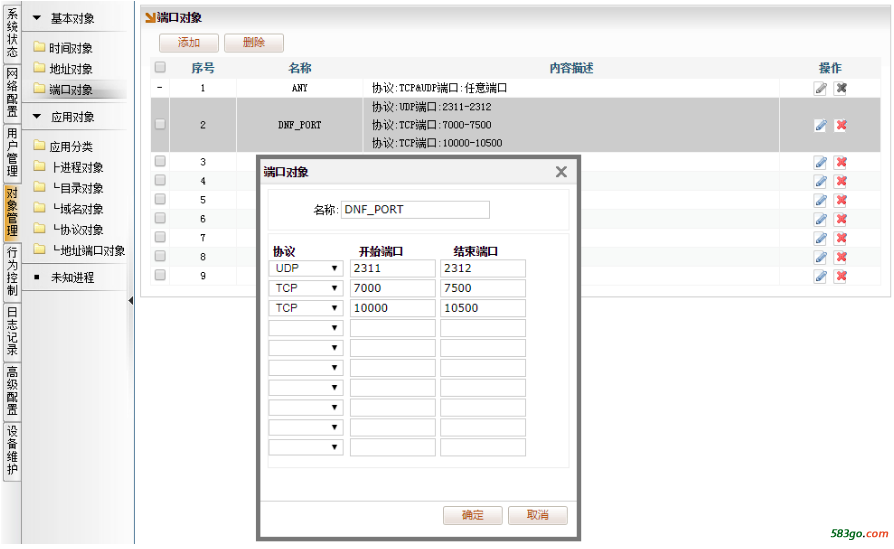Click edit pencil for row 6
The height and width of the screenshot is (549, 894).
[820, 219]
